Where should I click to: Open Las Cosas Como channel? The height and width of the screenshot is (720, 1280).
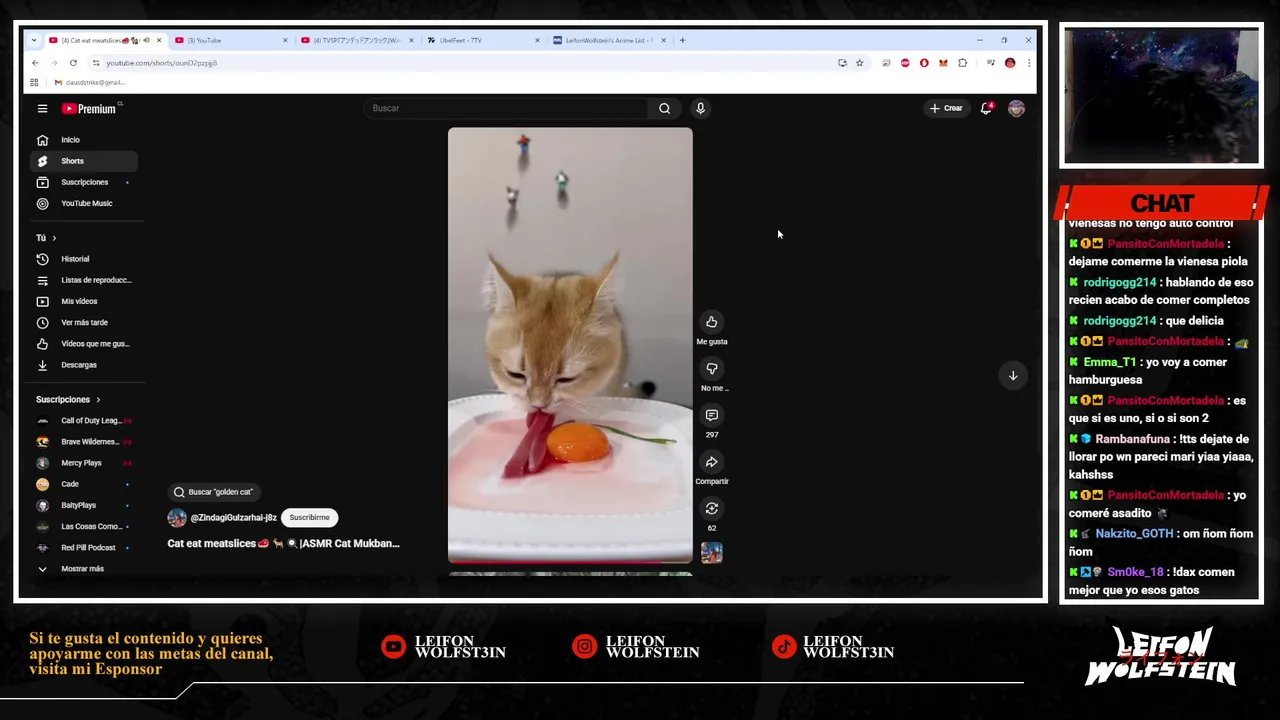pos(83,526)
